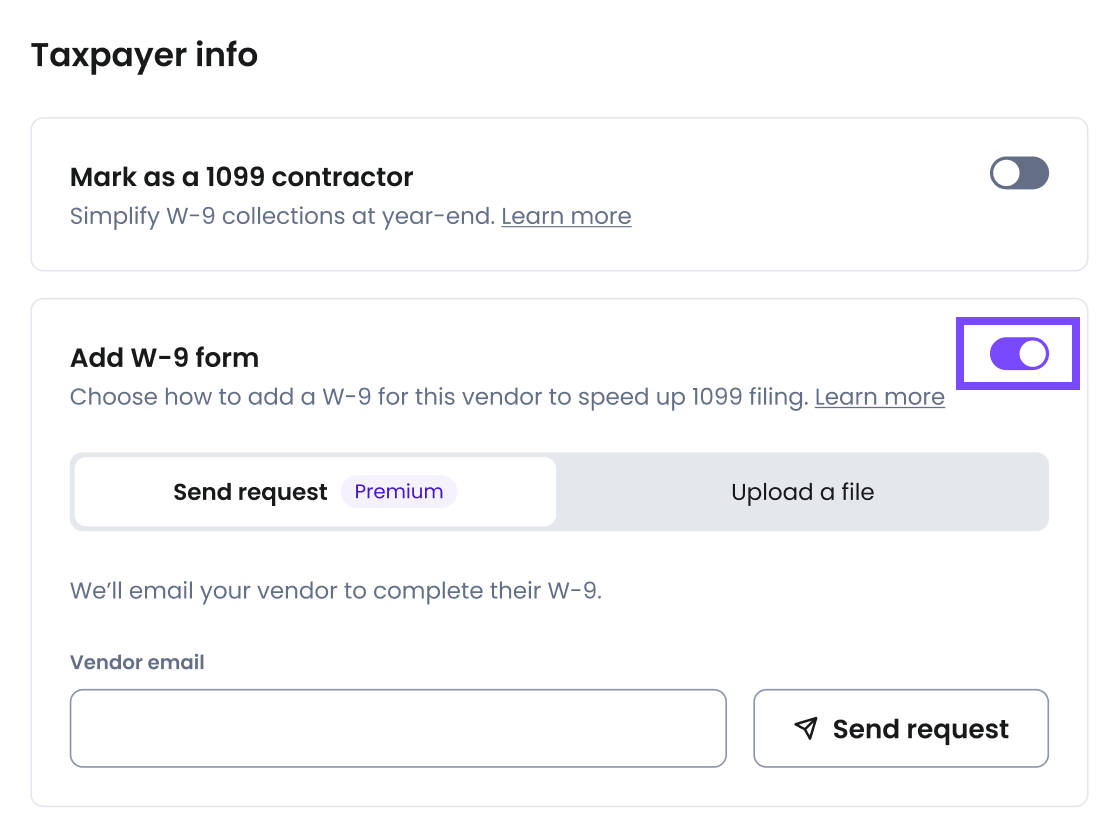Image resolution: width=1115 pixels, height=827 pixels.
Task: Click the text about emailing your vendor
Action: pos(335,590)
